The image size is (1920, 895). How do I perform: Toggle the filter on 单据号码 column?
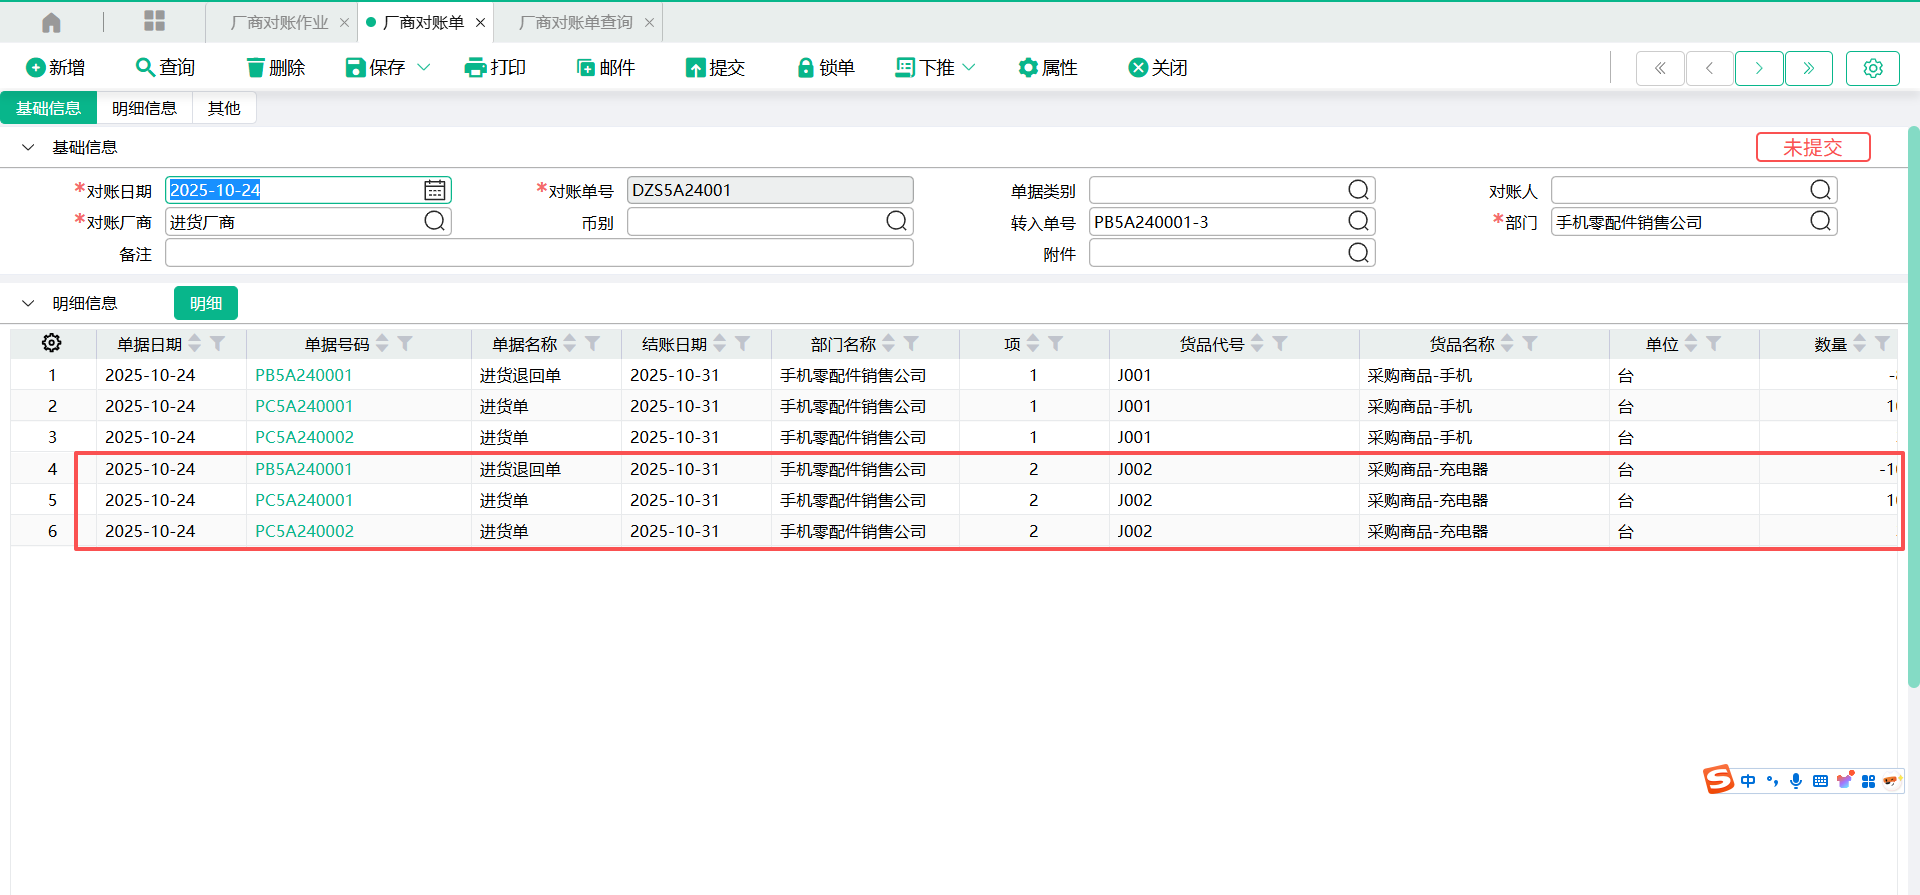coord(405,344)
